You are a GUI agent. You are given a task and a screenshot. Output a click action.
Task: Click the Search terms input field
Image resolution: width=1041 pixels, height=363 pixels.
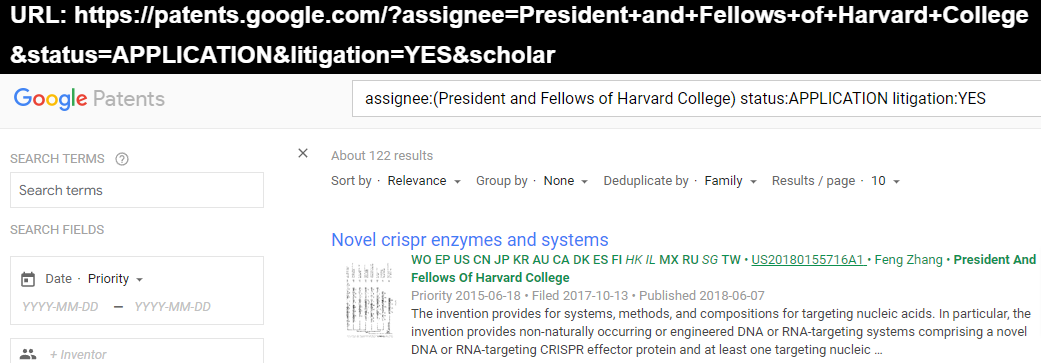(137, 190)
